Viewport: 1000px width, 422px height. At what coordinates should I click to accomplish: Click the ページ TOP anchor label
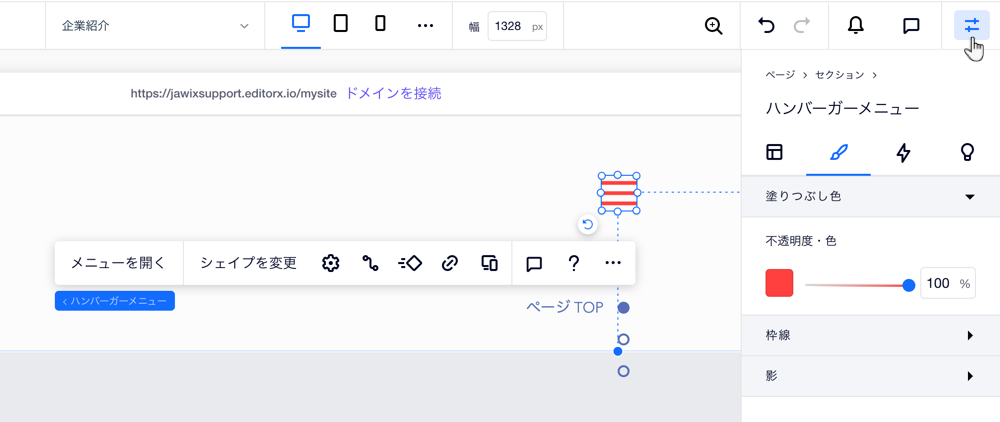[565, 307]
